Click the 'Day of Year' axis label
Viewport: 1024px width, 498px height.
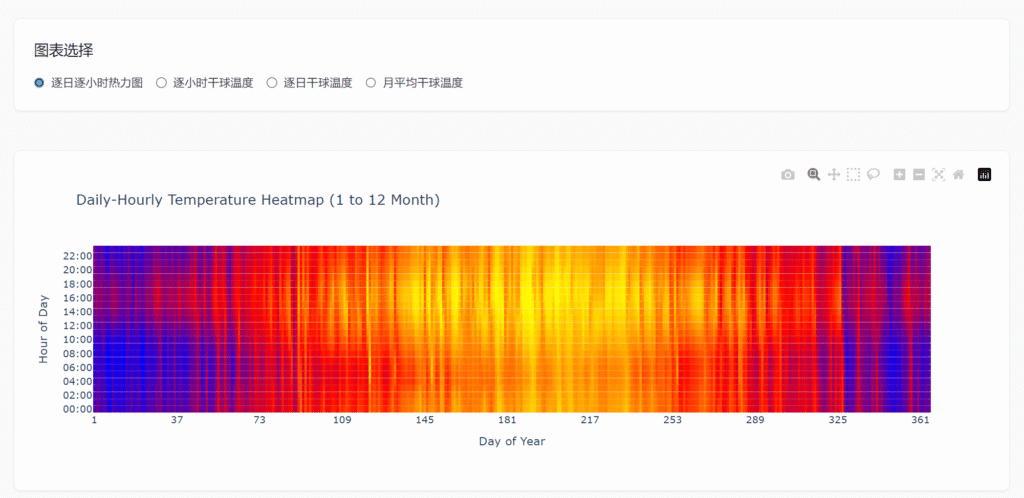(512, 441)
